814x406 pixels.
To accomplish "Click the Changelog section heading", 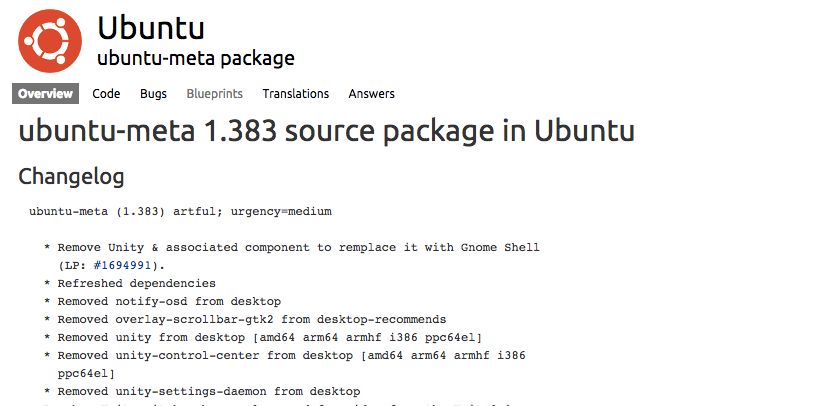I will pos(71,177).
